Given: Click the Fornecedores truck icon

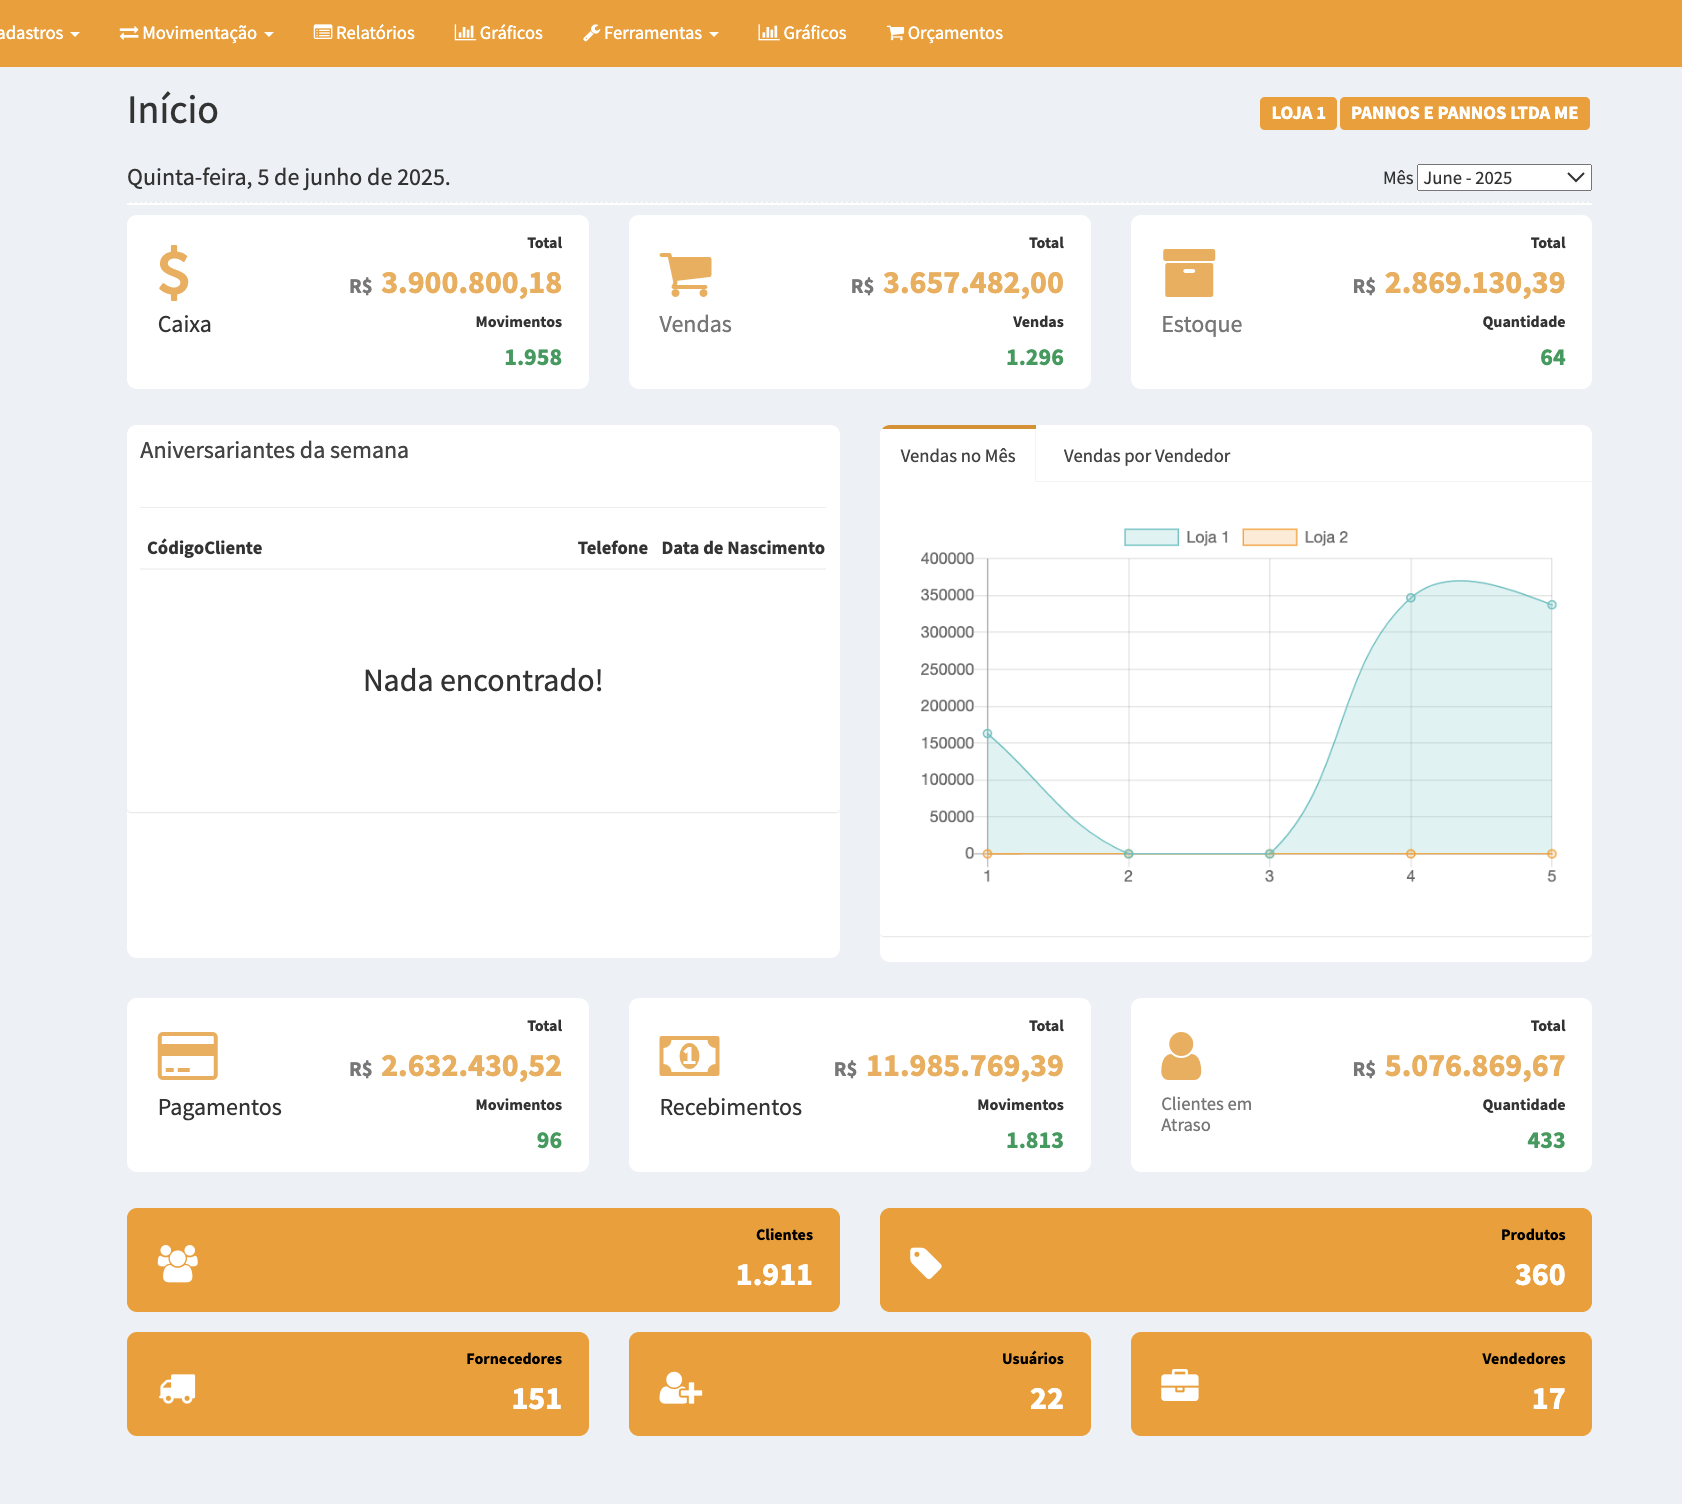Looking at the screenshot, I should 178,1388.
